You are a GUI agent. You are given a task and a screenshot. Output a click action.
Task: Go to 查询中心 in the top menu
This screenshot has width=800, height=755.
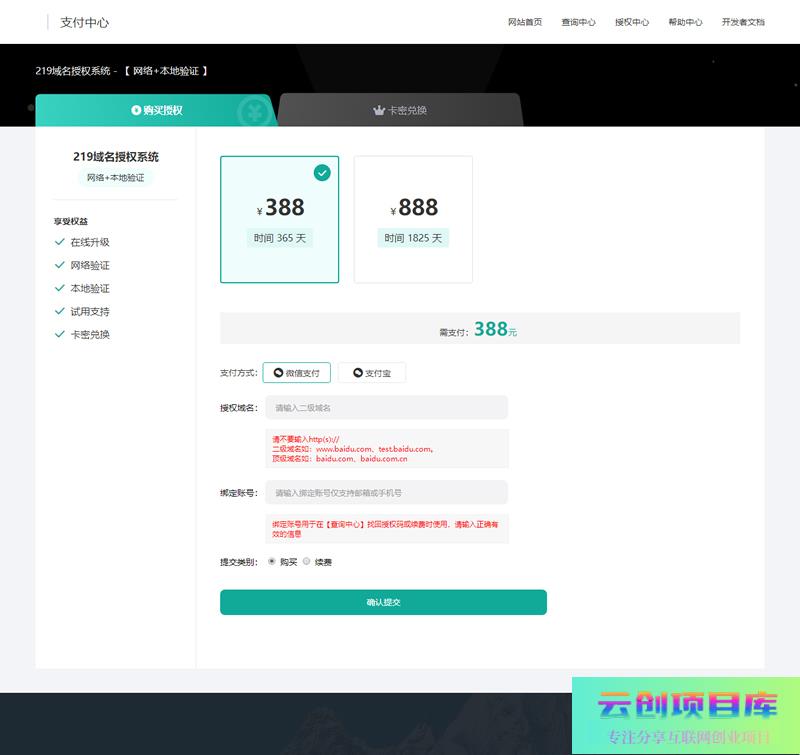click(578, 22)
